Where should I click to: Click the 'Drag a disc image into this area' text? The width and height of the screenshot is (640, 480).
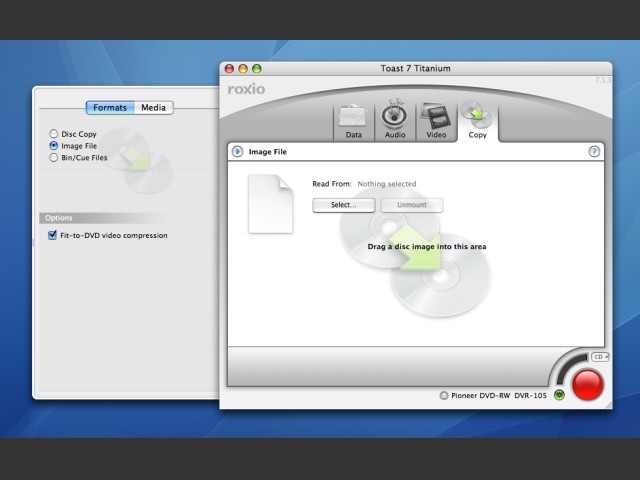pyautogui.click(x=427, y=247)
